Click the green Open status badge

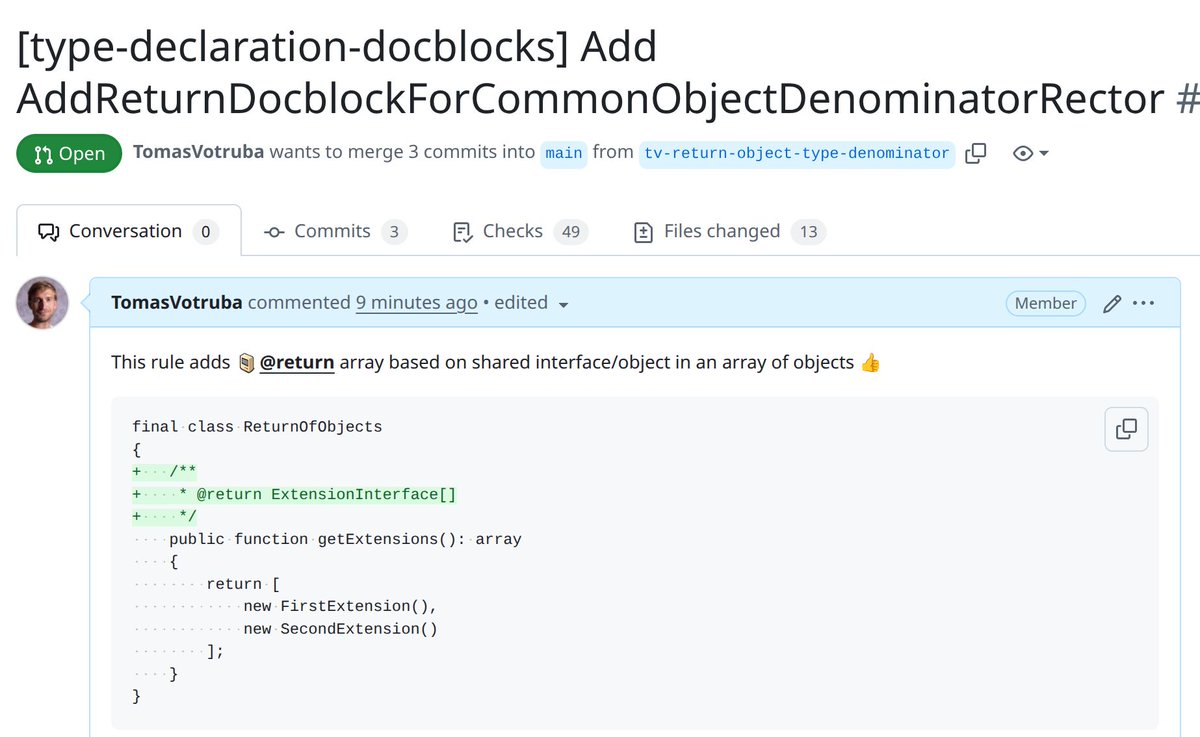coord(69,153)
